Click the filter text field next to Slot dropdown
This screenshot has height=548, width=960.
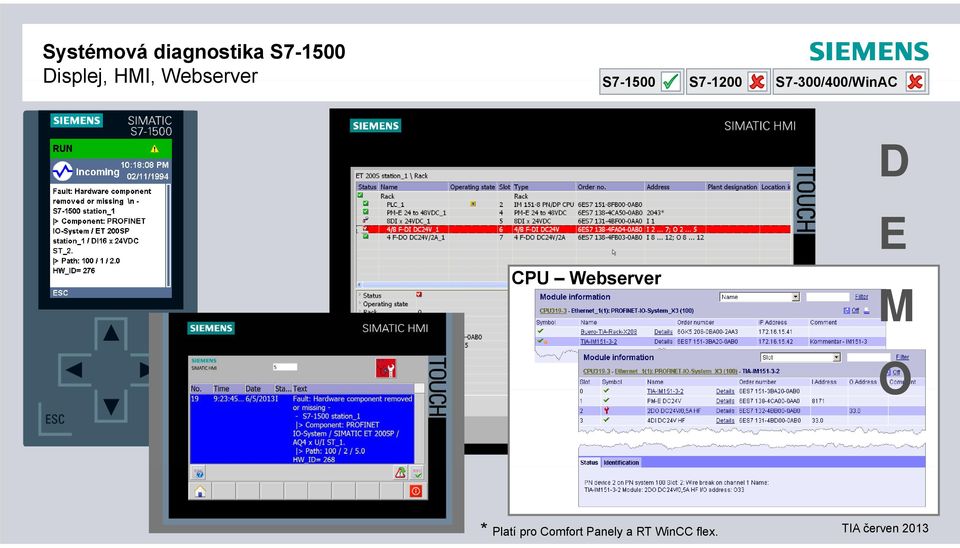(x=868, y=358)
